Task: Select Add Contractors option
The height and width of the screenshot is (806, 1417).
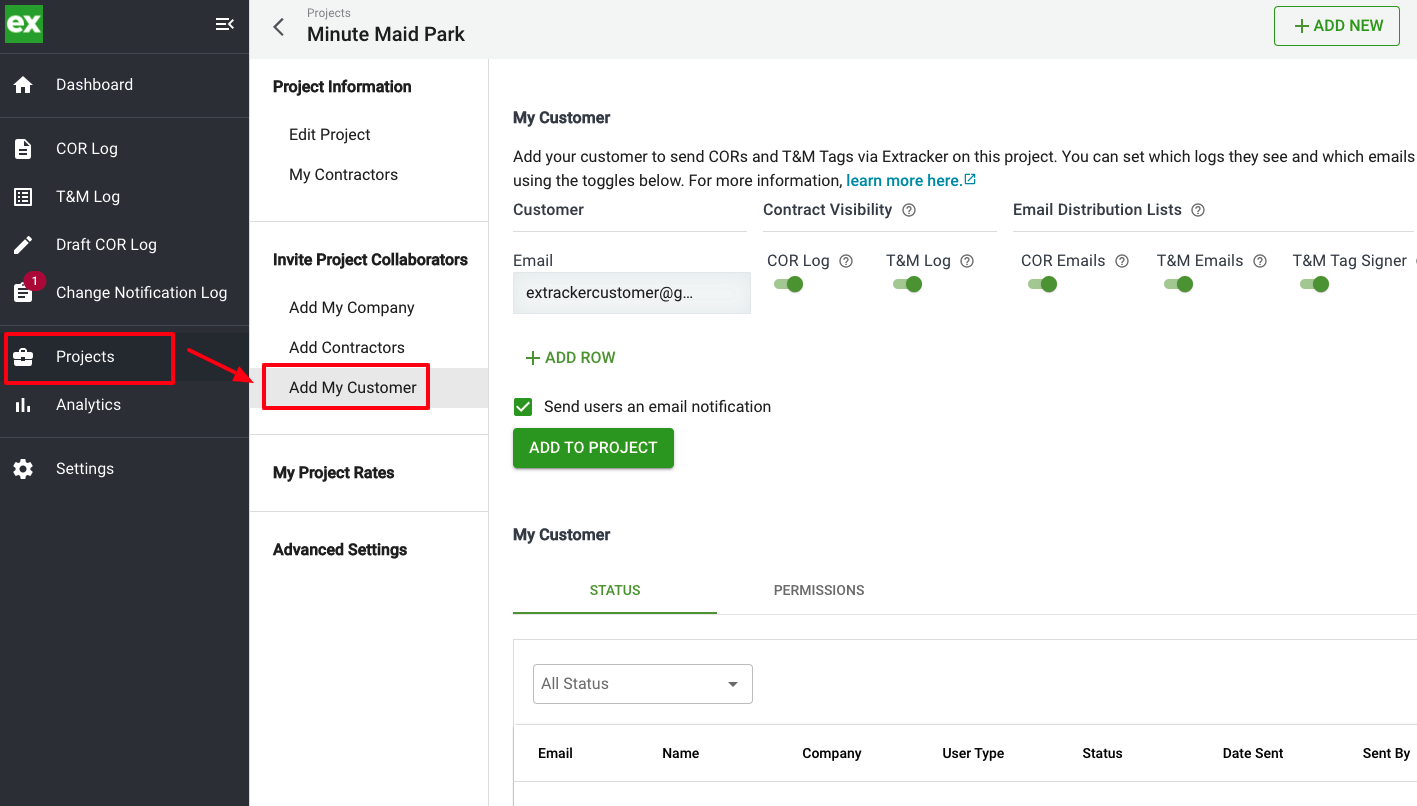Action: coord(347,348)
